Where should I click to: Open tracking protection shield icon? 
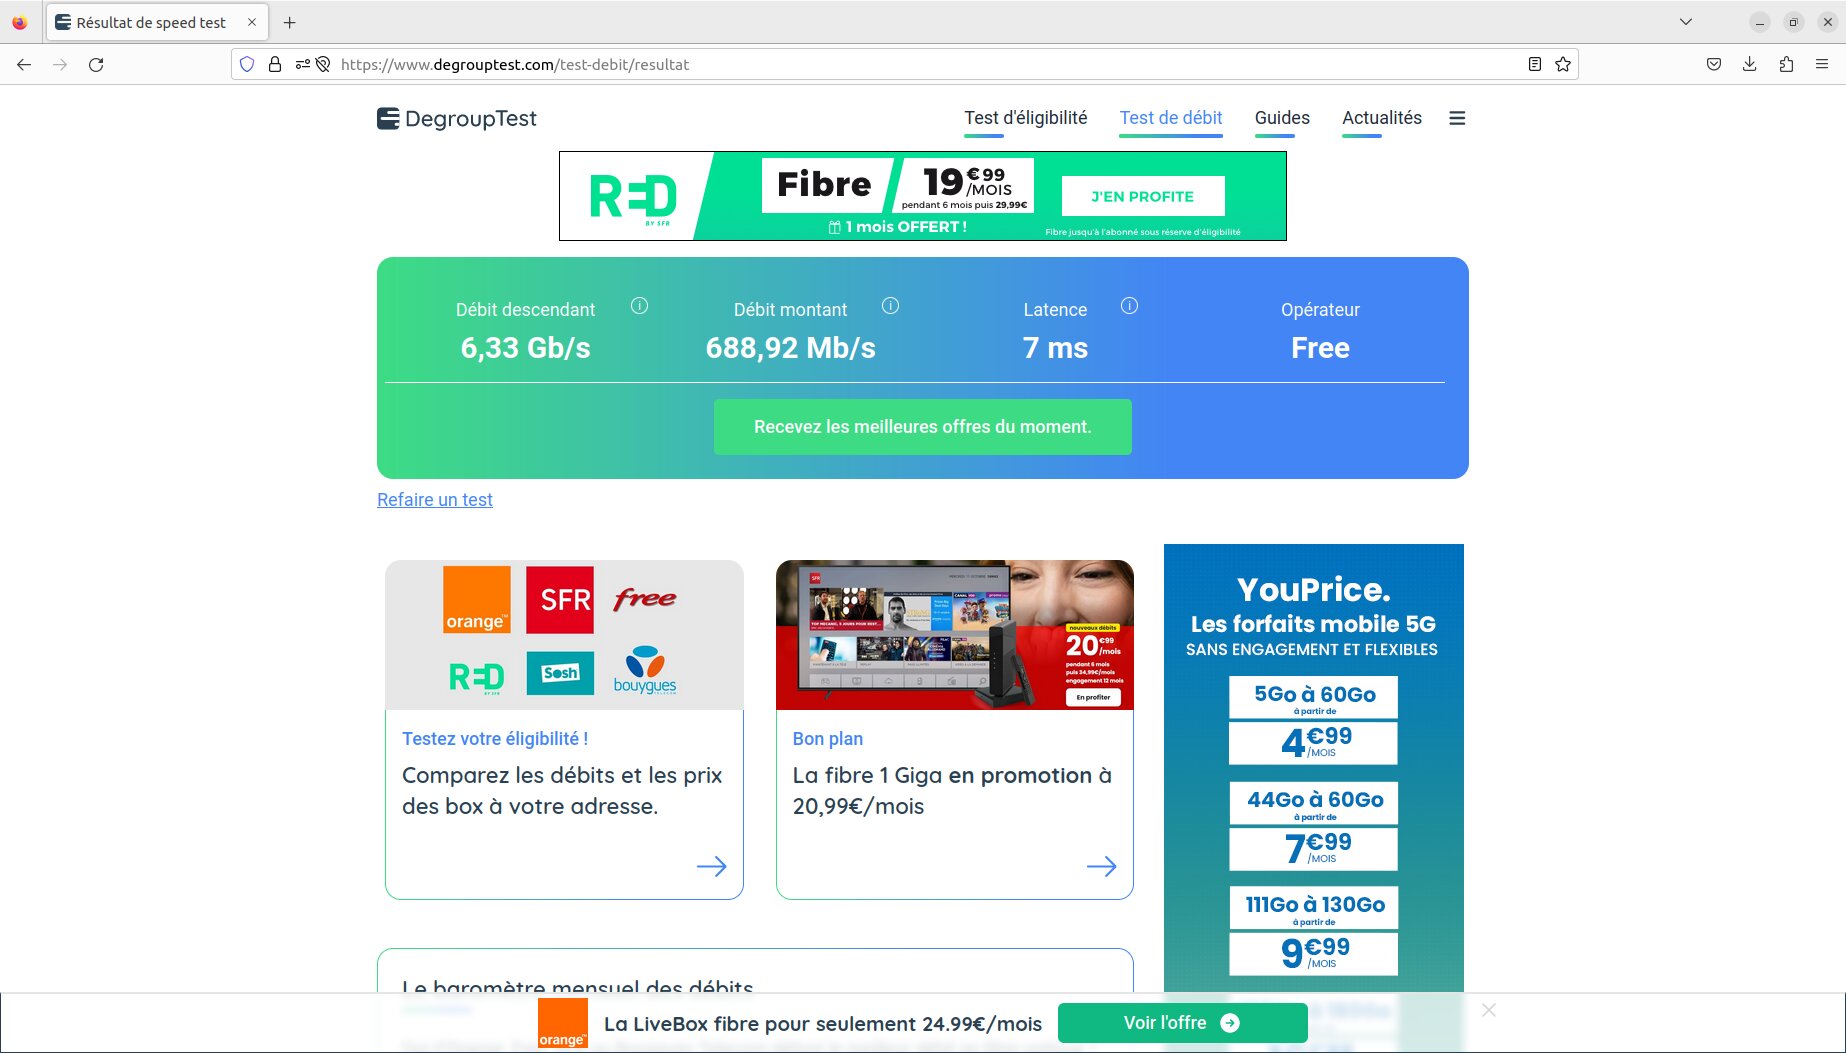[x=247, y=64]
